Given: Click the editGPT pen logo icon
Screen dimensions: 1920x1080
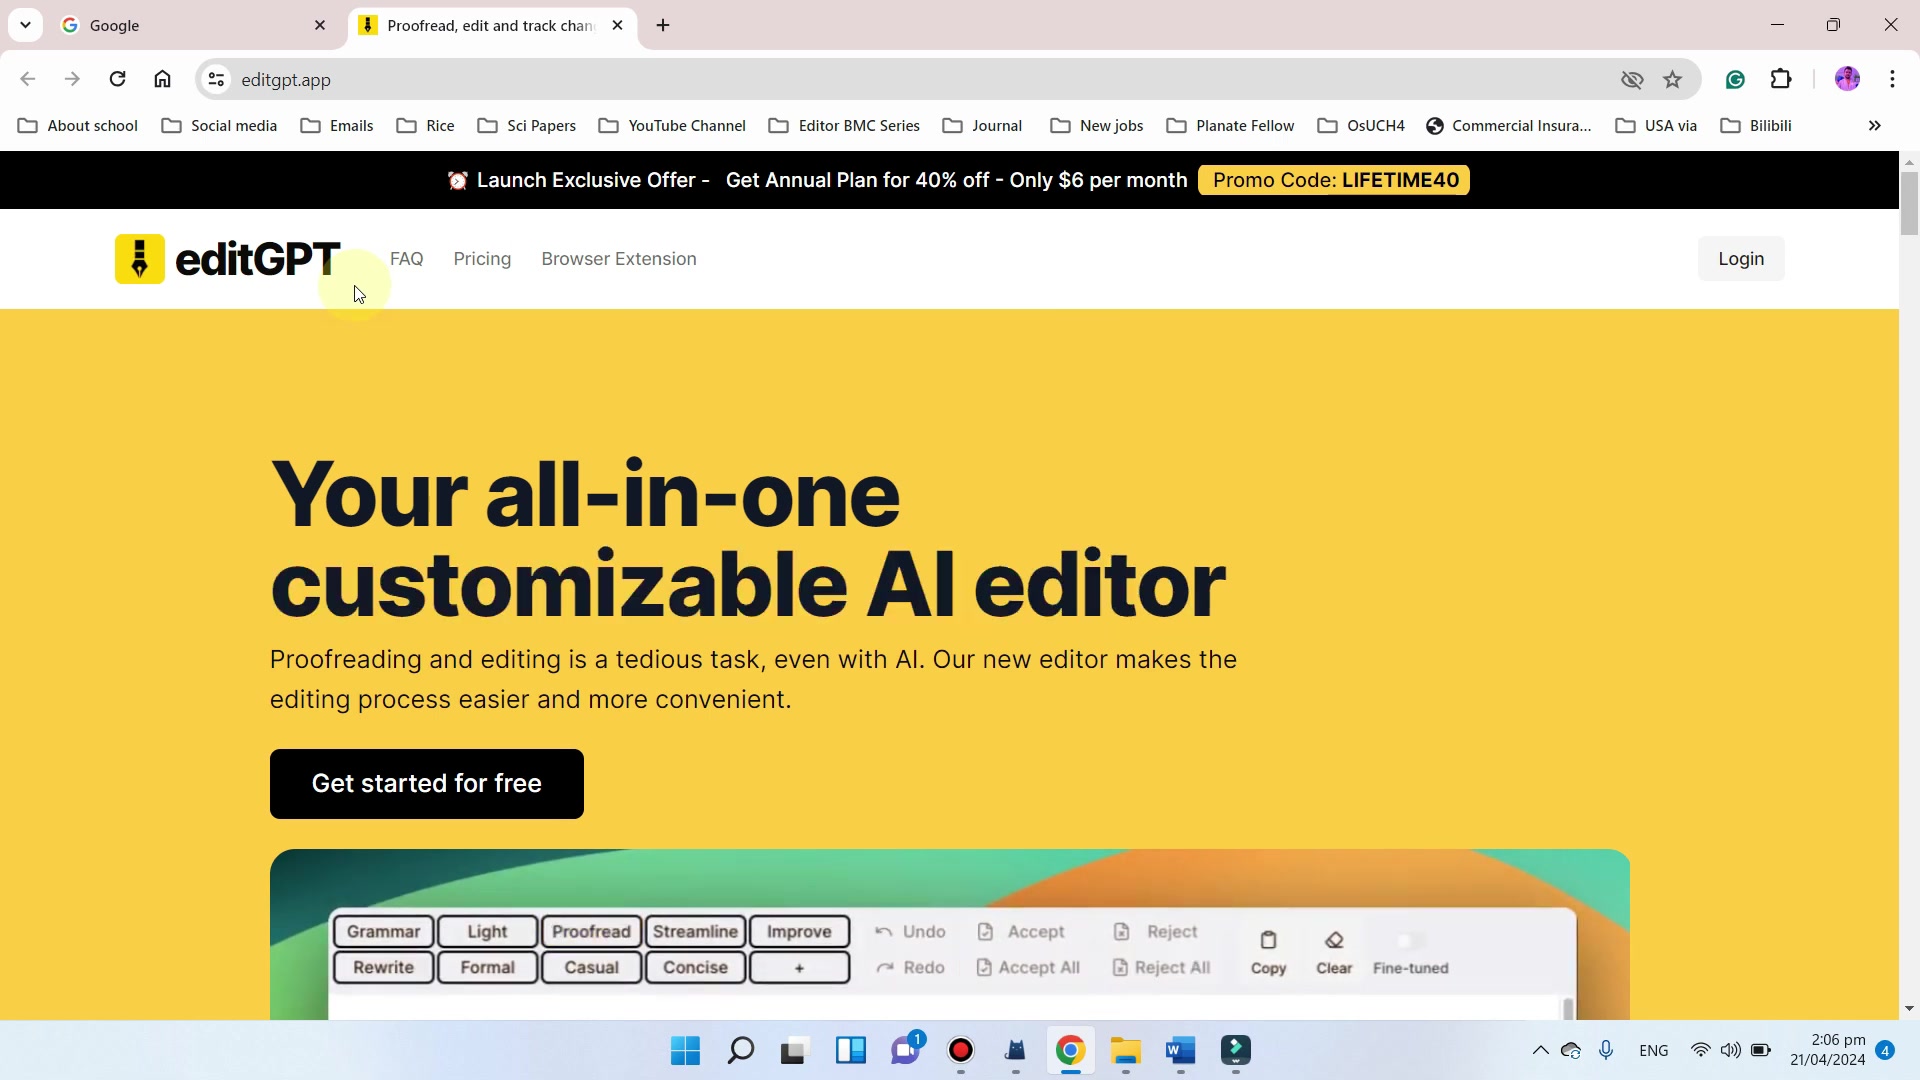Looking at the screenshot, I should [x=140, y=259].
